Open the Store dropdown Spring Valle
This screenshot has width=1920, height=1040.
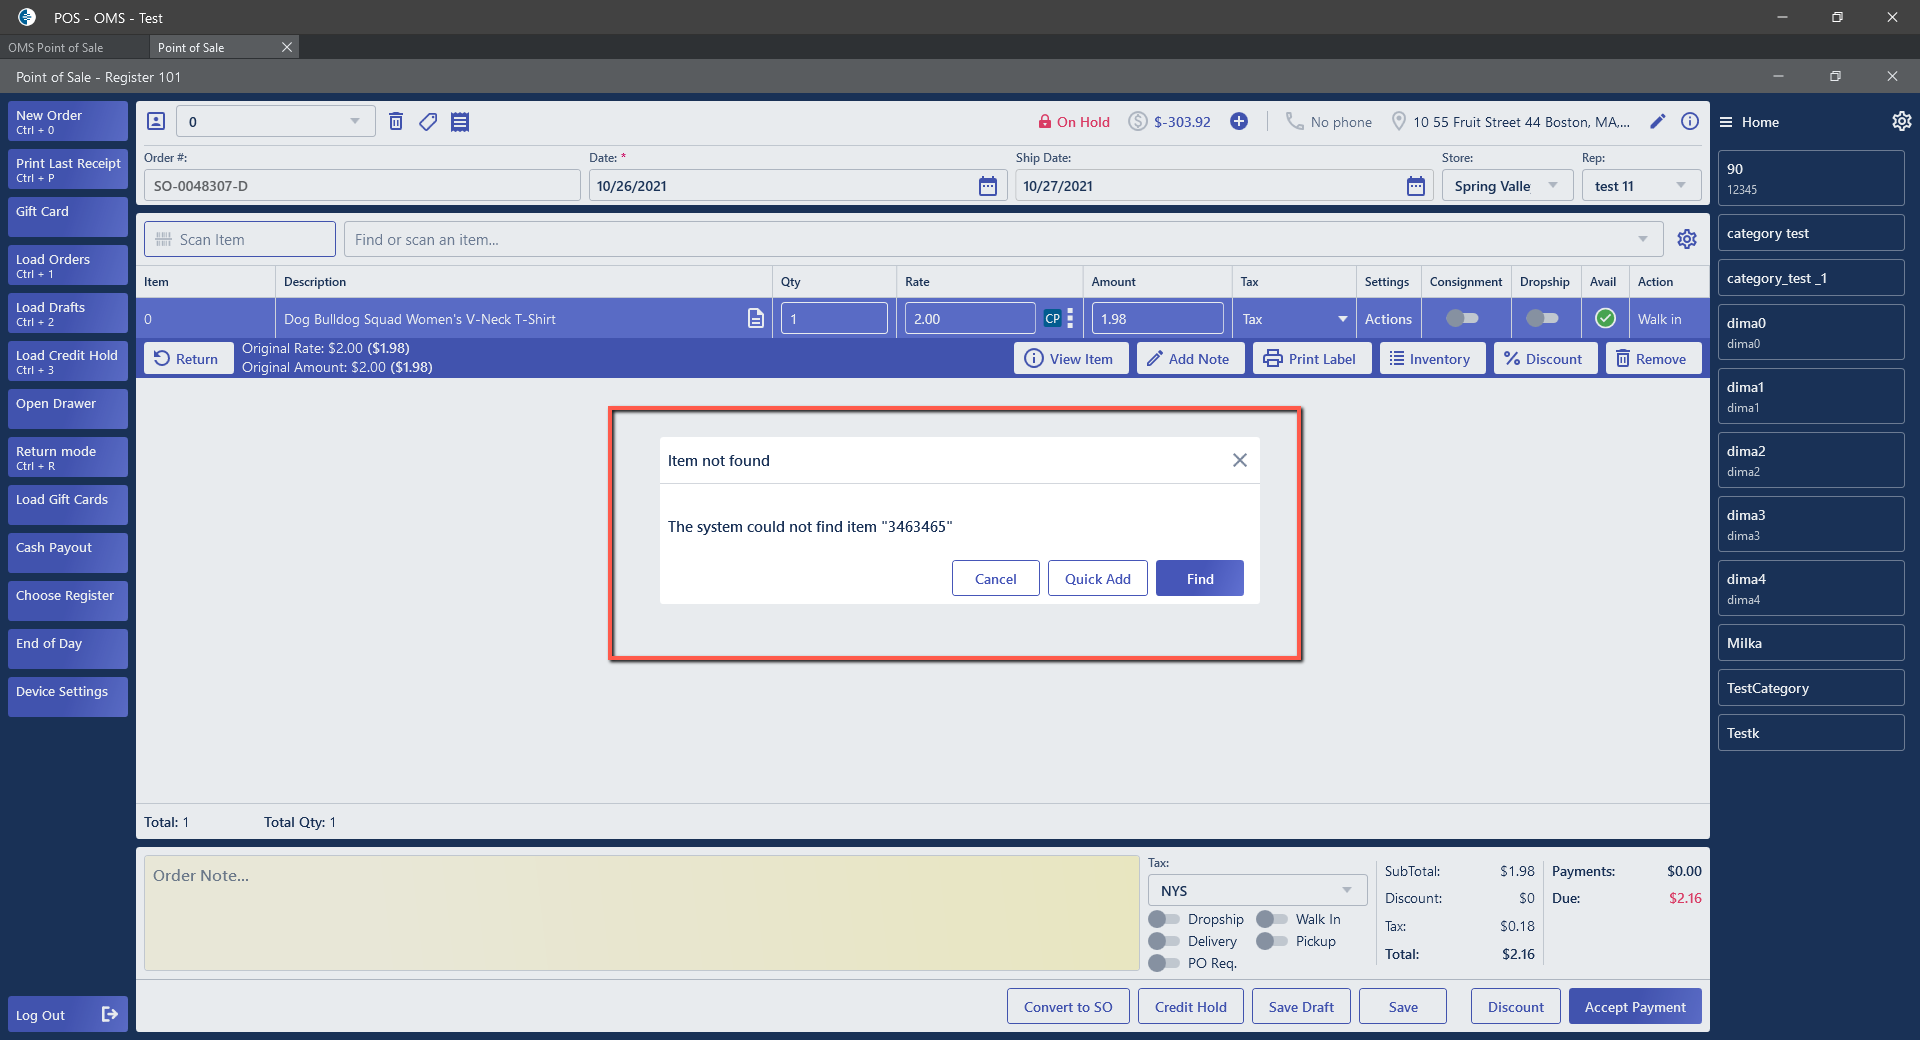pos(1508,186)
